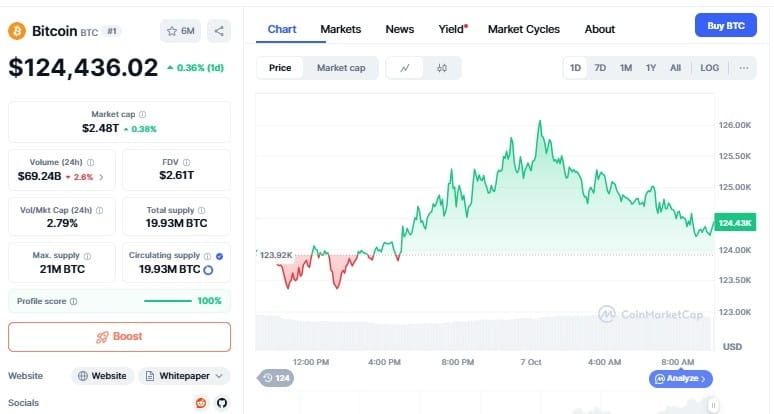Screen dimensions: 774x414
Task: Click the circulating supply circle icon
Action: pyautogui.click(x=208, y=270)
